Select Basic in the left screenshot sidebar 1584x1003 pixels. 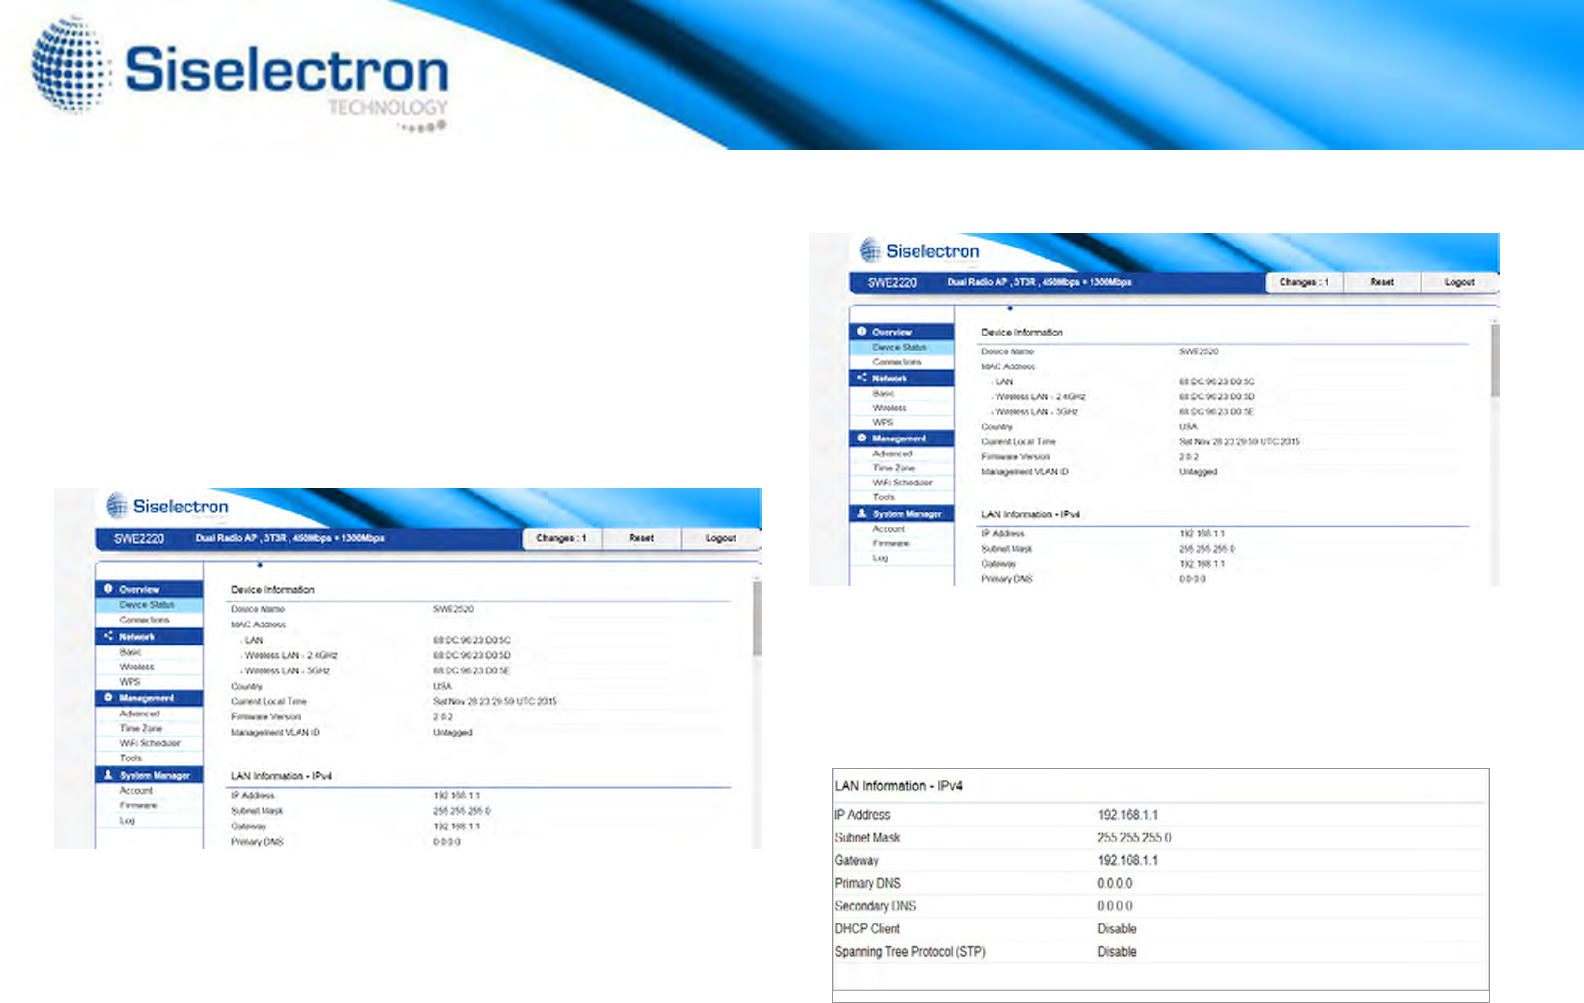click(149, 652)
